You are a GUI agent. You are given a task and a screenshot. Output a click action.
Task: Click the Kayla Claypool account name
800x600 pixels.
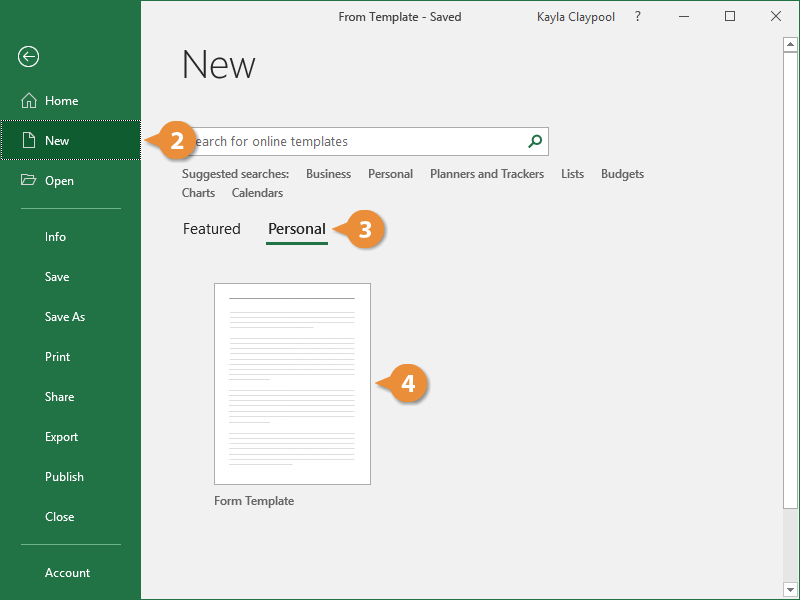[575, 16]
